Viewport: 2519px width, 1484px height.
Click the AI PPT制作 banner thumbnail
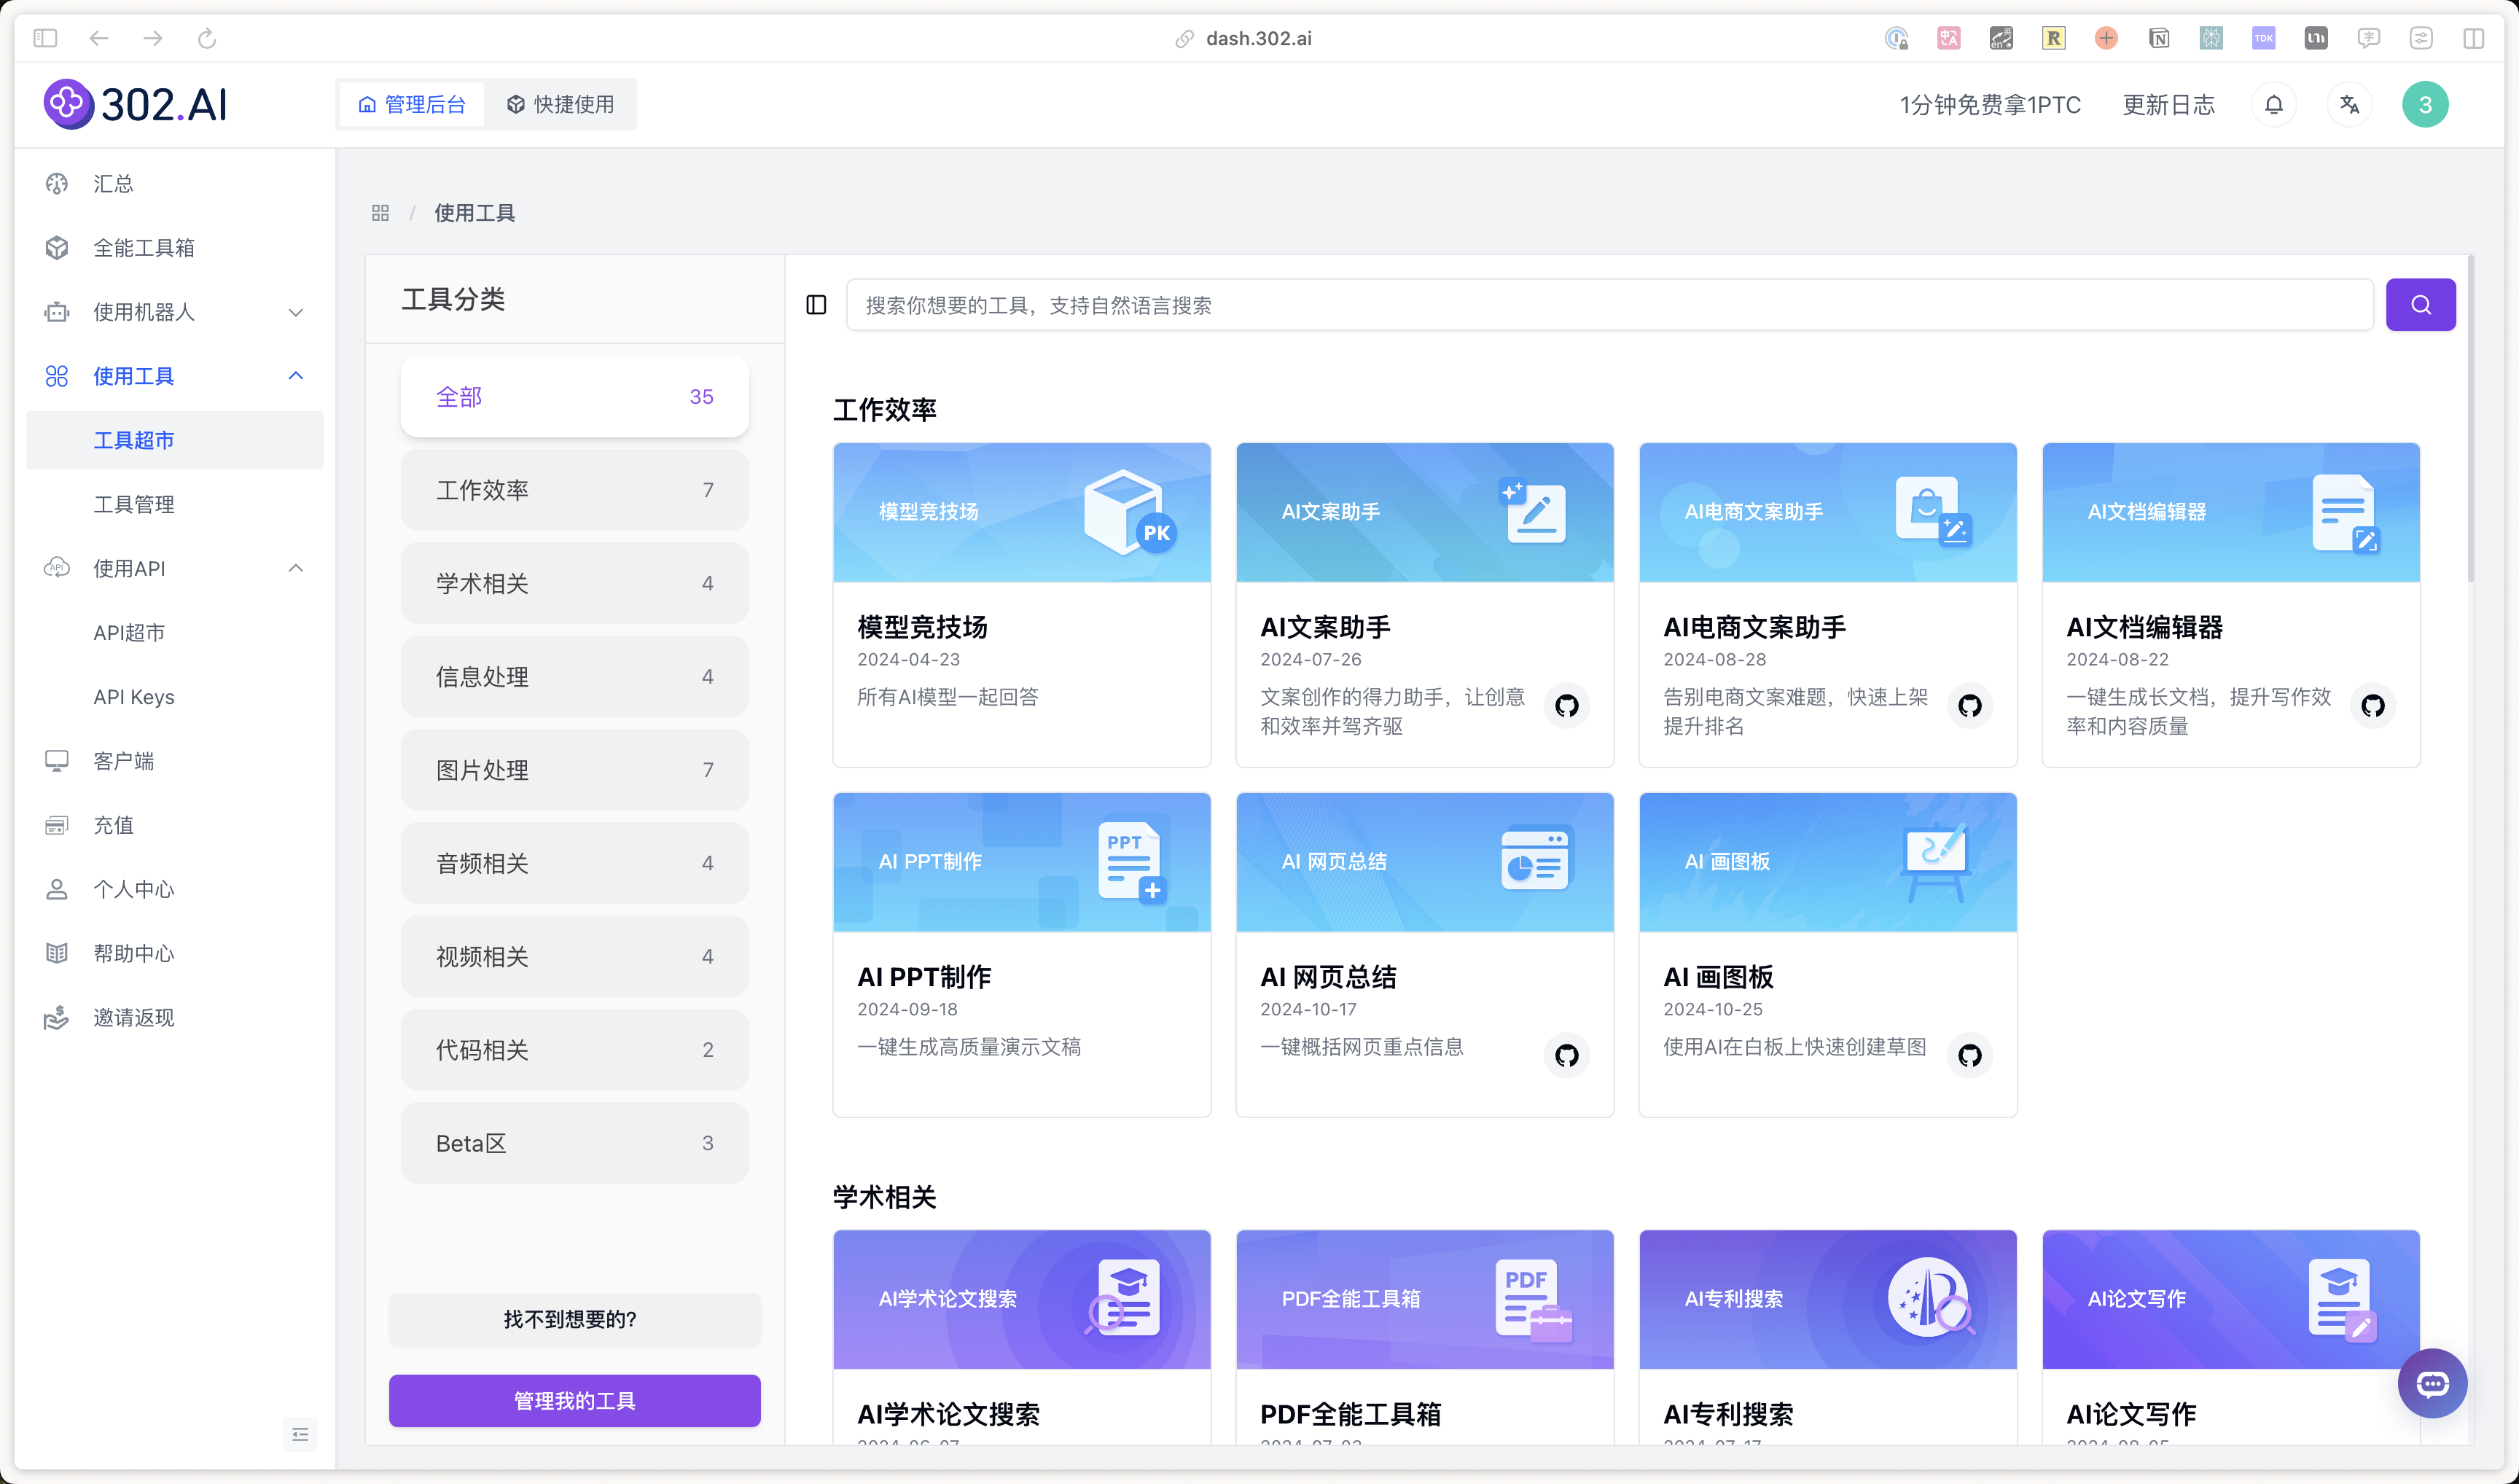pos(1021,862)
